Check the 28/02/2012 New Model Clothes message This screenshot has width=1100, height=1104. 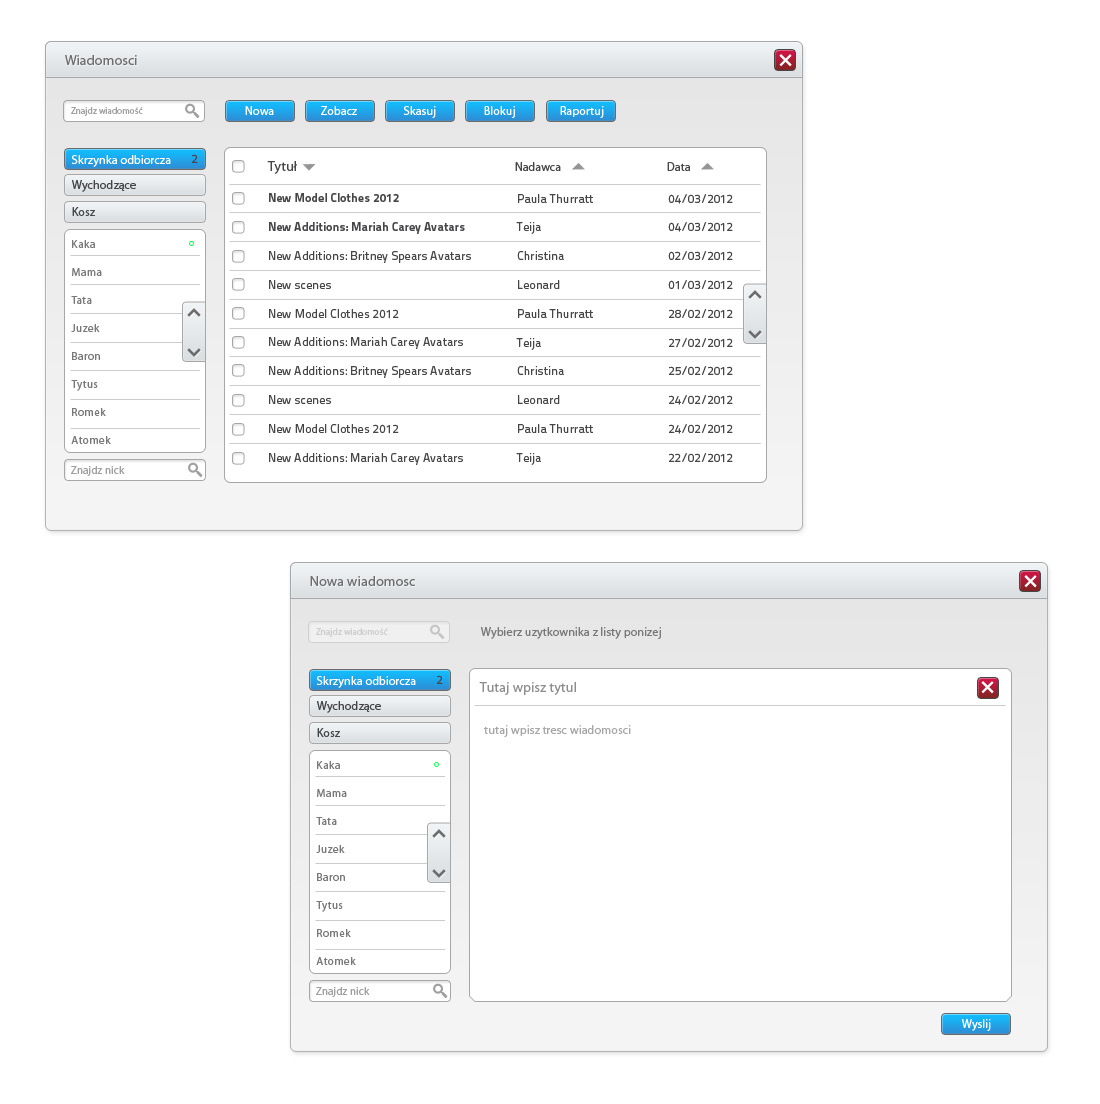(x=238, y=313)
